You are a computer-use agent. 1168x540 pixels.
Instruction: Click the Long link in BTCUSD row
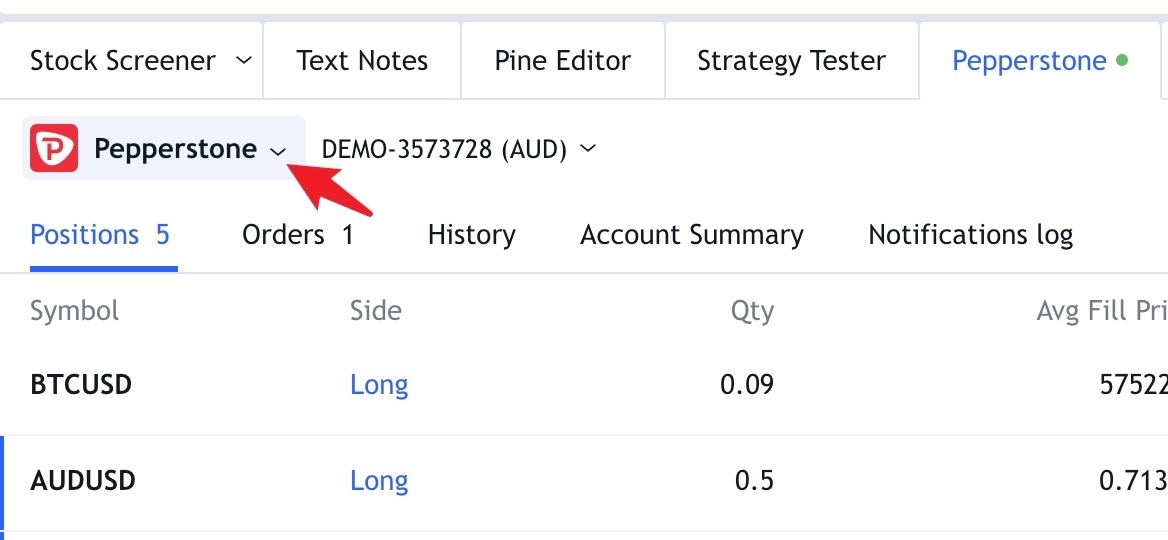(x=379, y=385)
